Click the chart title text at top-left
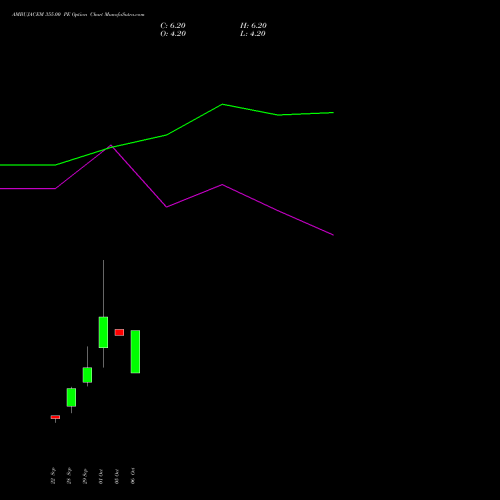This screenshot has height=500, width=500. (x=78, y=15)
